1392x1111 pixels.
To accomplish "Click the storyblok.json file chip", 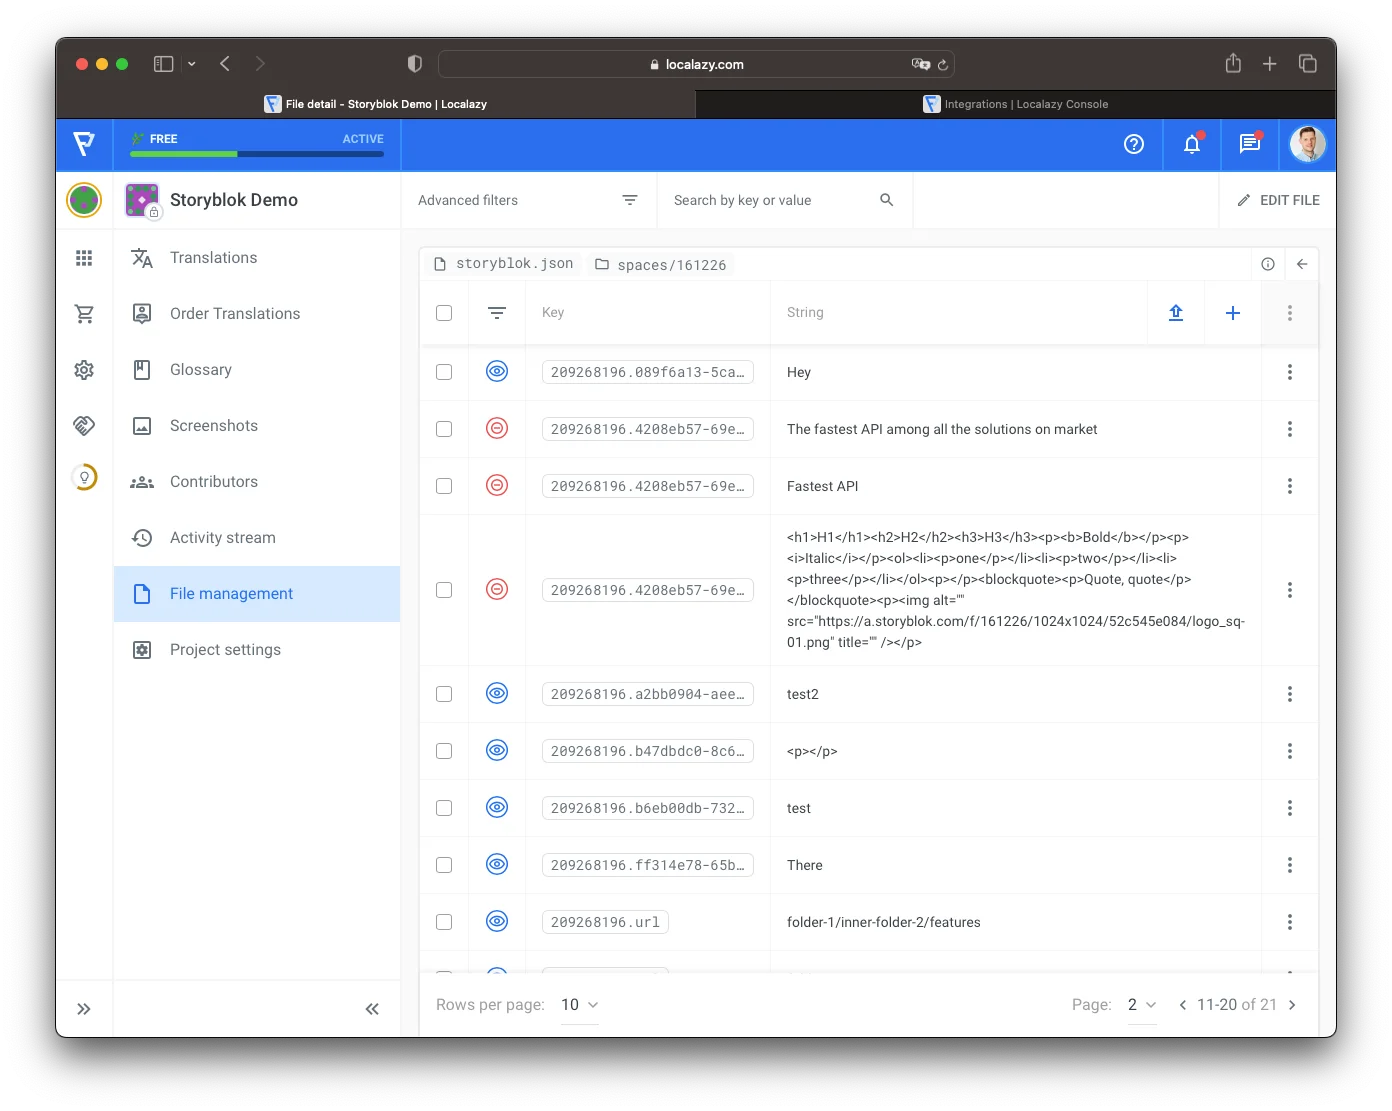I will tap(504, 264).
